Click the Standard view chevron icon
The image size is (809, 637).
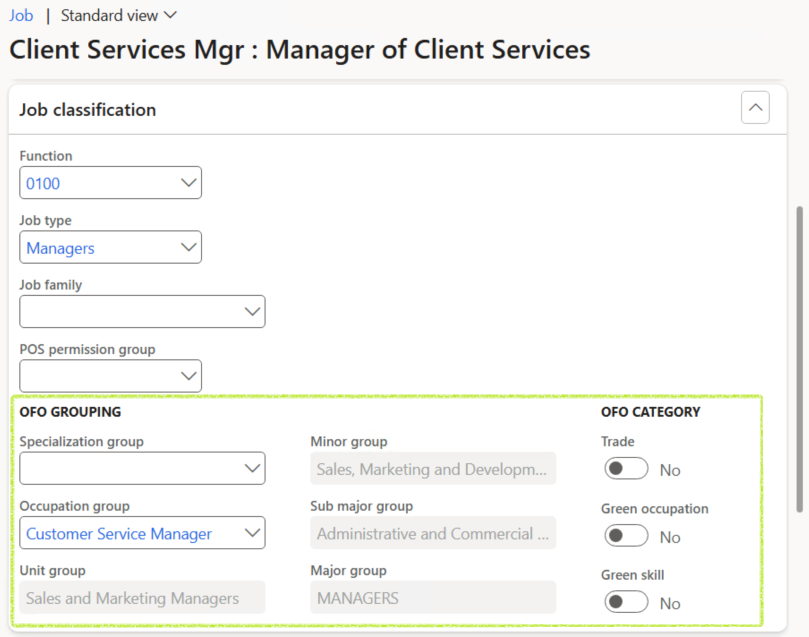170,15
